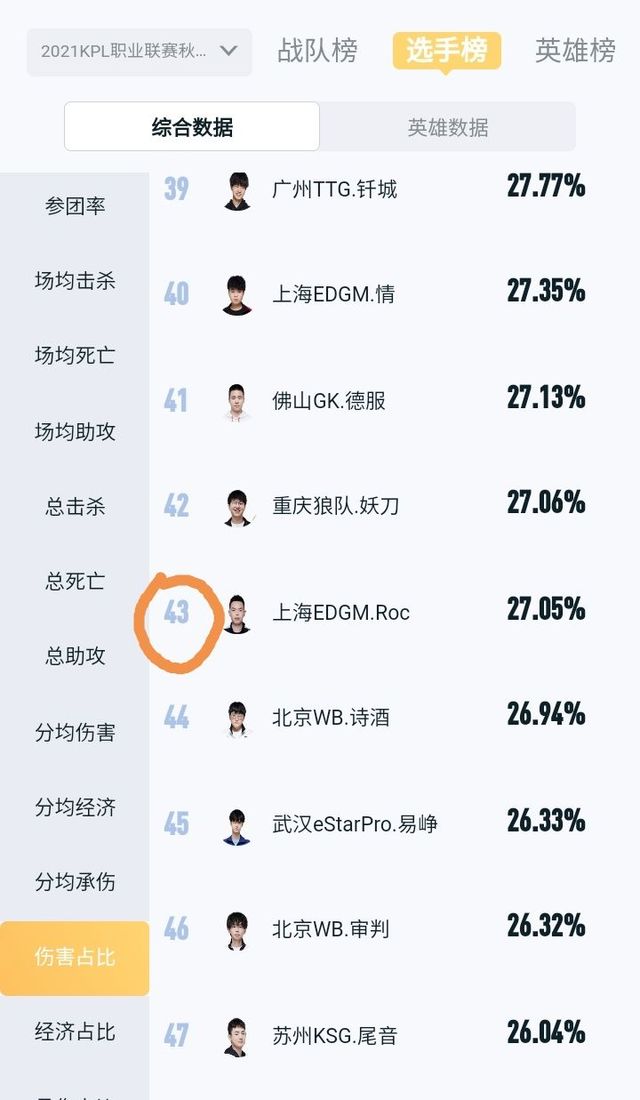This screenshot has height=1100, width=640.
Task: Toggle to 英雄数据 view
Action: click(448, 127)
